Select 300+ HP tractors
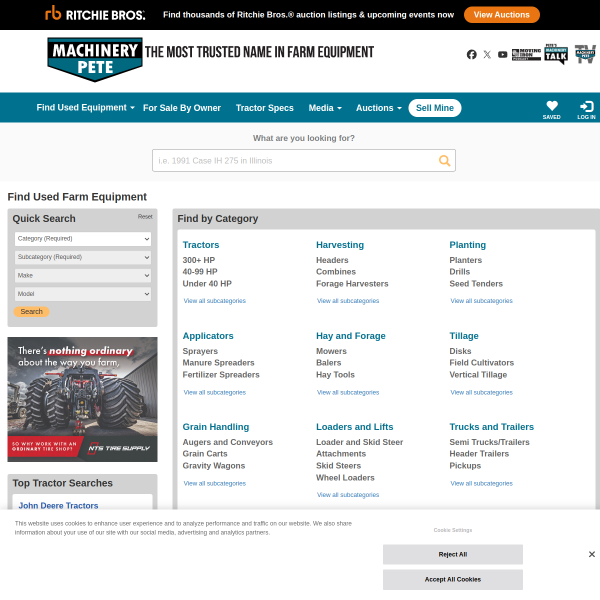The width and height of the screenshot is (600, 600). (199, 260)
